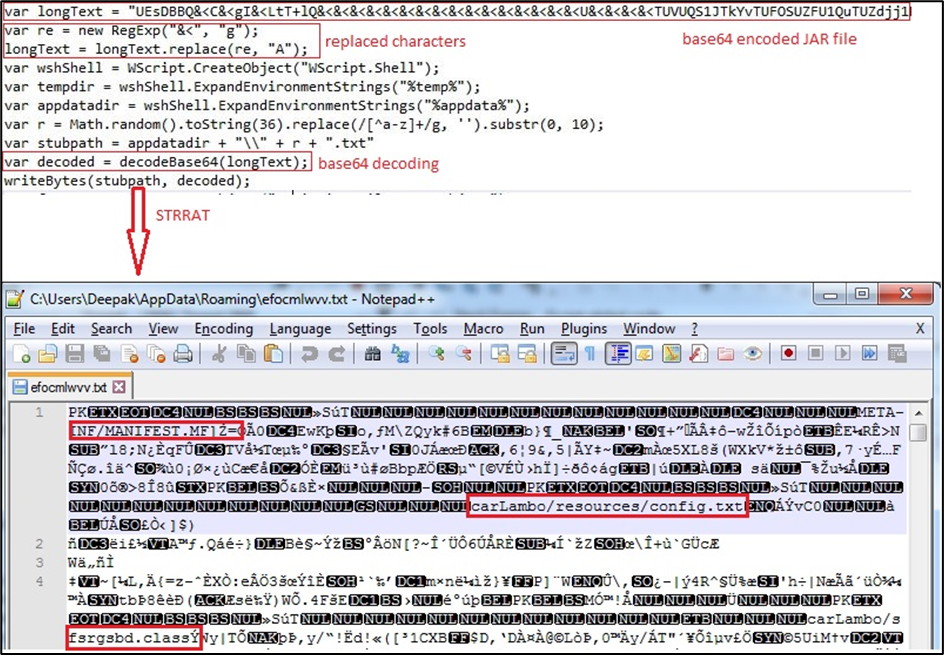Open the Macro menu
The image size is (944, 655).
click(483, 329)
